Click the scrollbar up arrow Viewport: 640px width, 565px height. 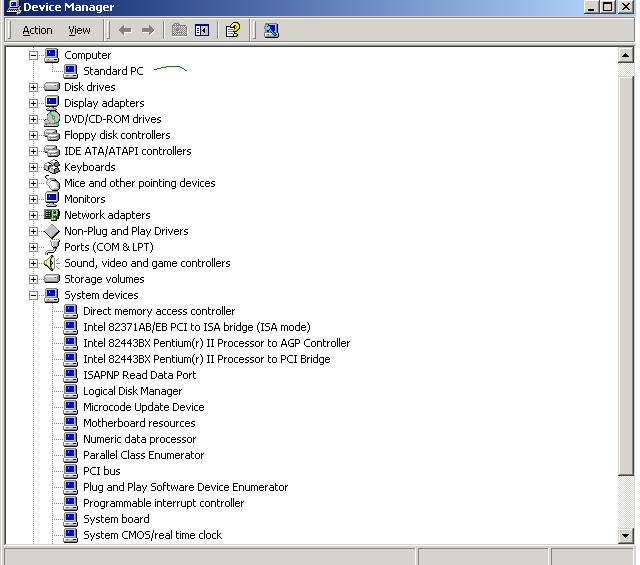click(x=625, y=55)
